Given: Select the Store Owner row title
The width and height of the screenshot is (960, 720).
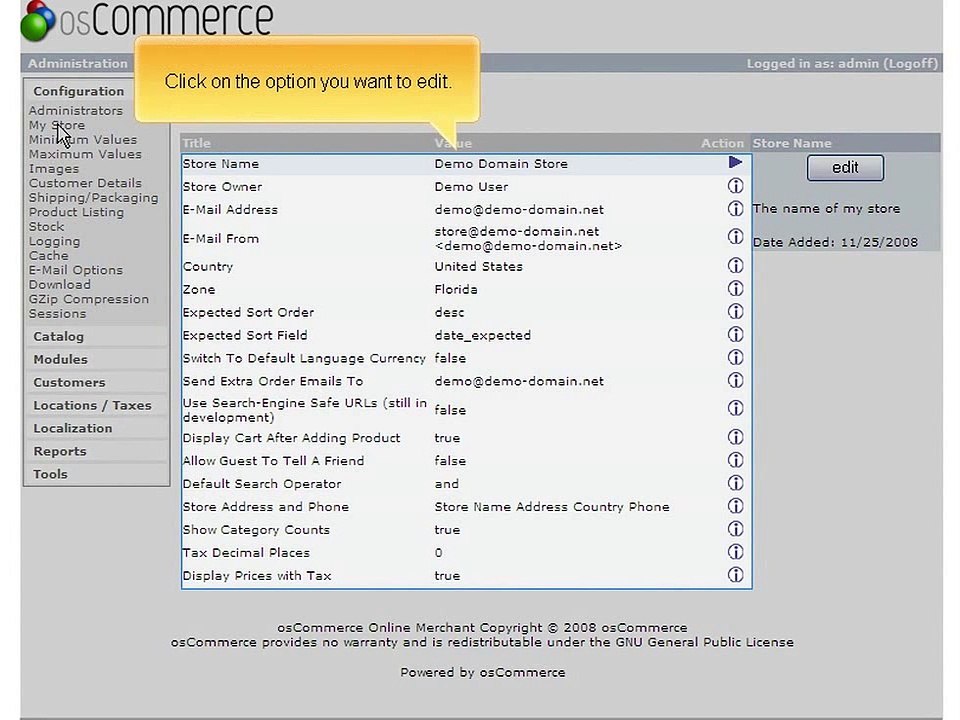Looking at the screenshot, I should pos(222,187).
